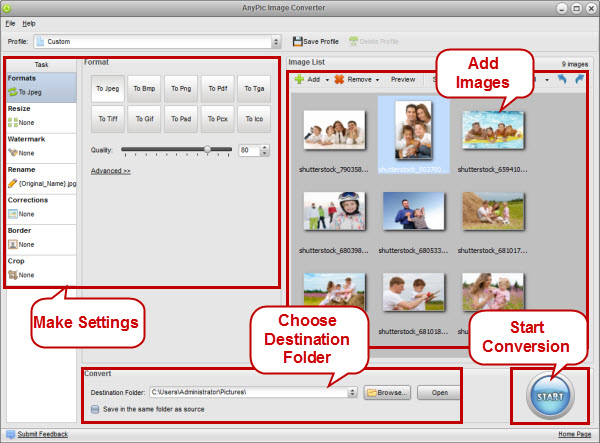Image resolution: width=600 pixels, height=443 pixels.
Task: Click the Quality slider handle
Action: [x=208, y=149]
